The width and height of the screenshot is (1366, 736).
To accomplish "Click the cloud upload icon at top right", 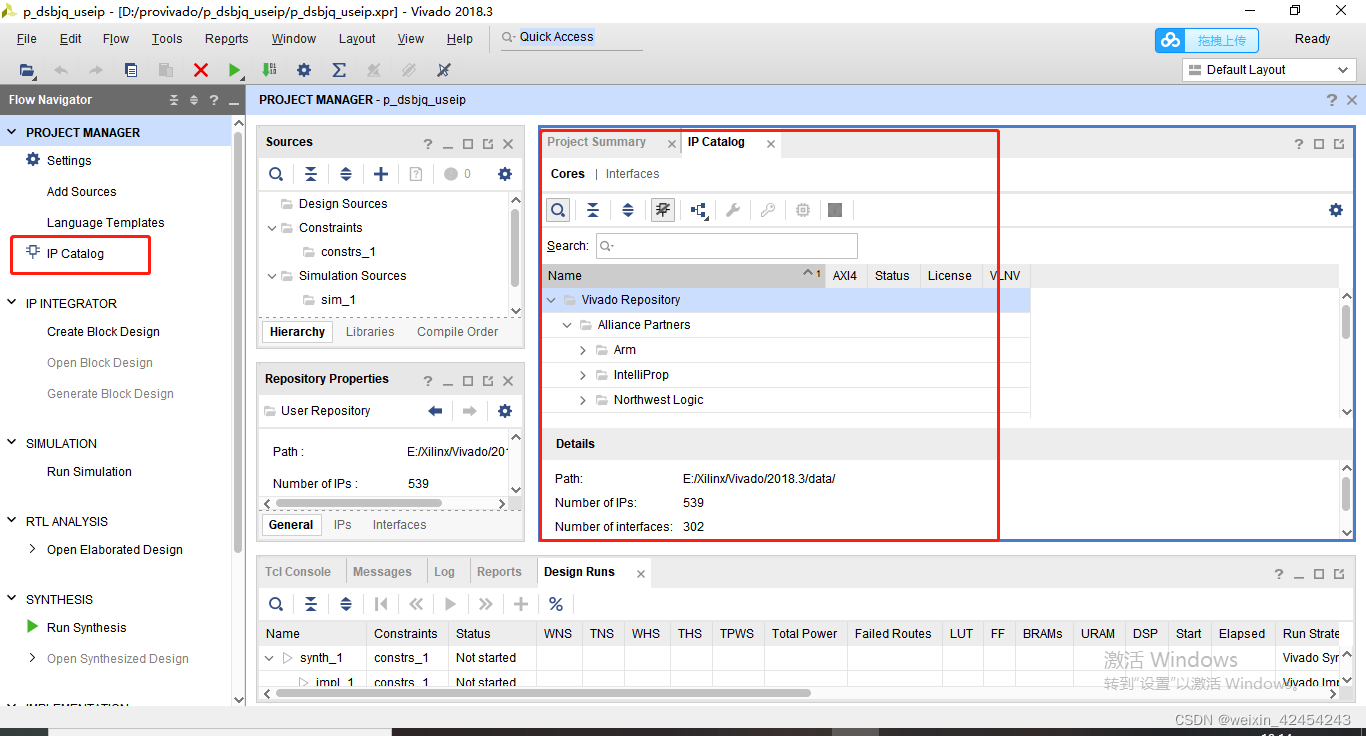I will coord(1170,40).
